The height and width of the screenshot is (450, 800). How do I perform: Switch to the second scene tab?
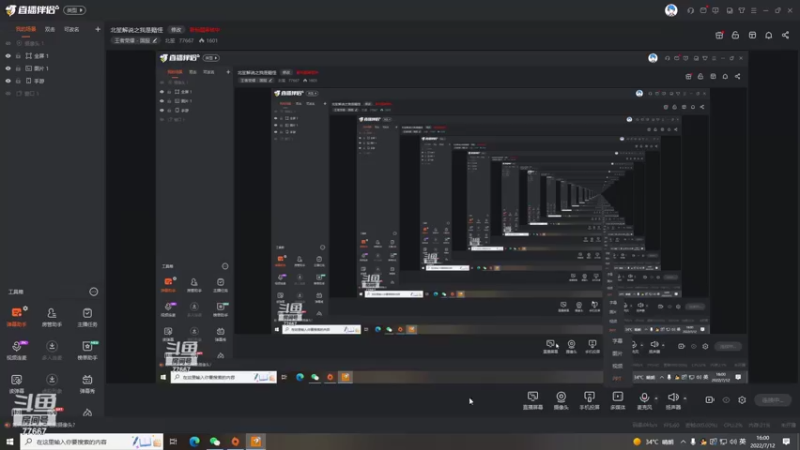coord(49,29)
